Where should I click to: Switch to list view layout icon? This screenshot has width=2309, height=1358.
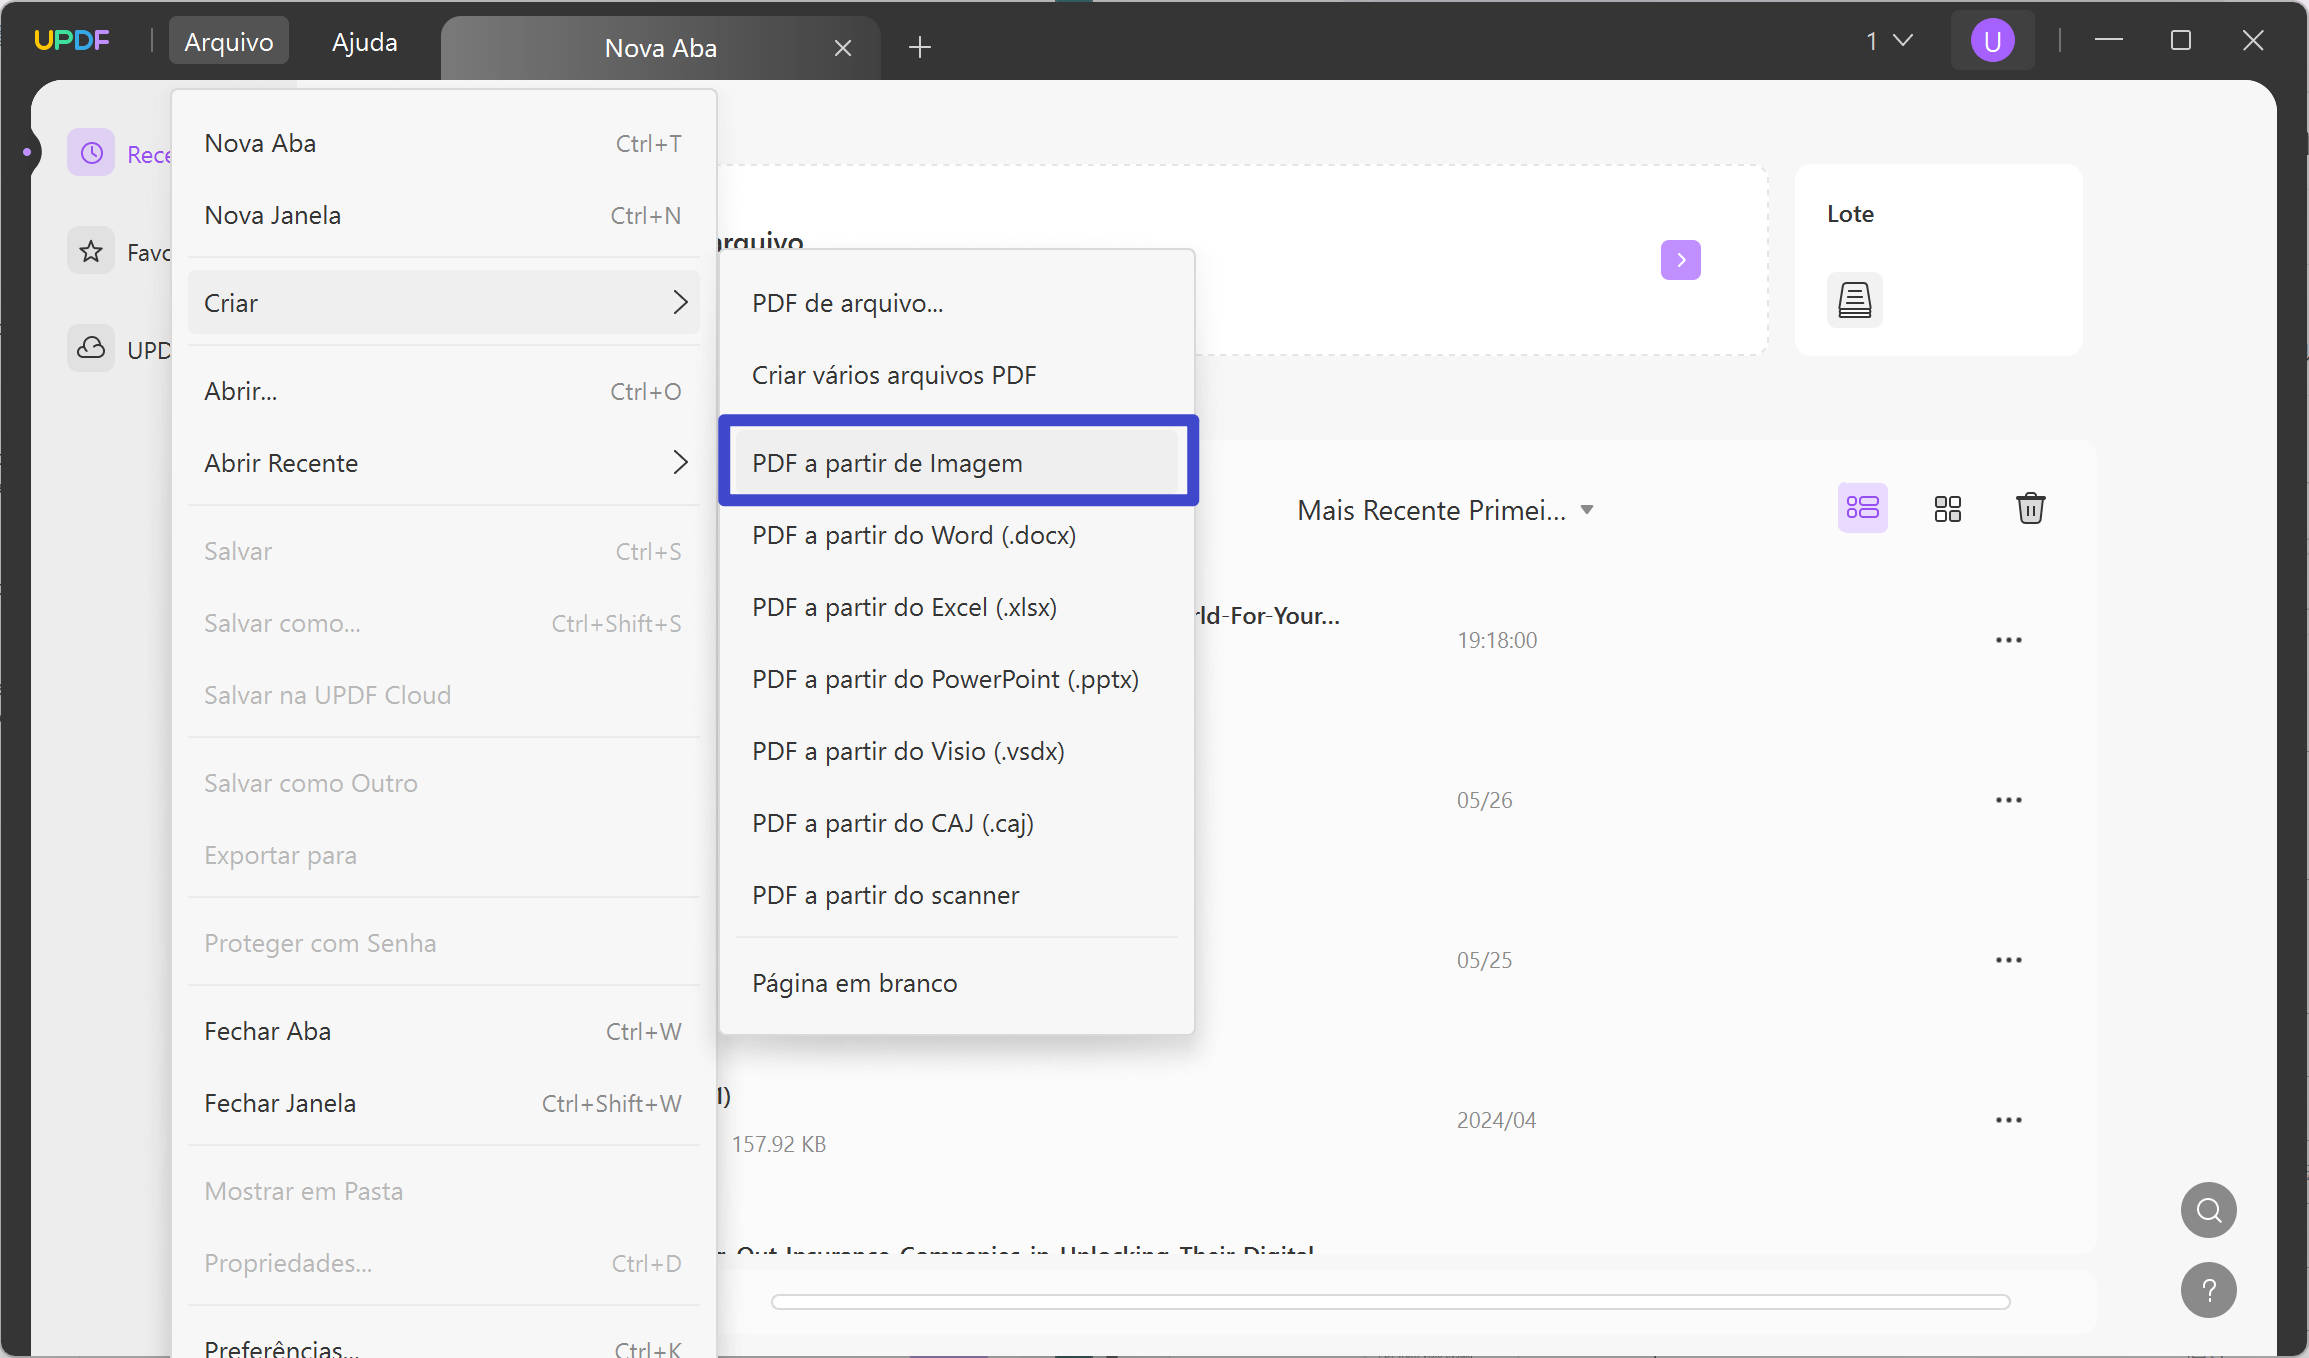click(1862, 508)
